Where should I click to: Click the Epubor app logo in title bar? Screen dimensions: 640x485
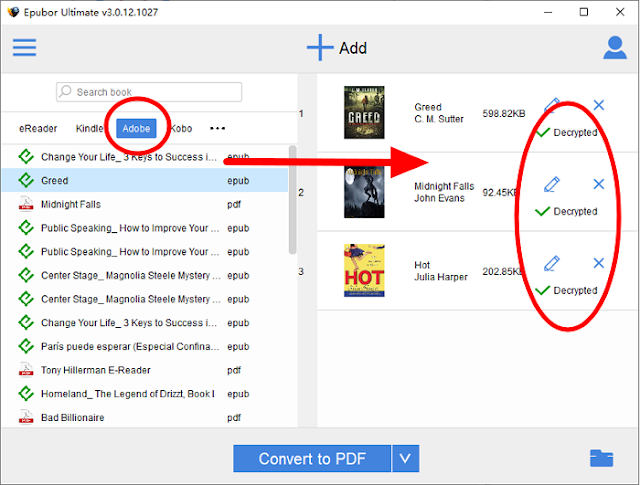[x=13, y=12]
